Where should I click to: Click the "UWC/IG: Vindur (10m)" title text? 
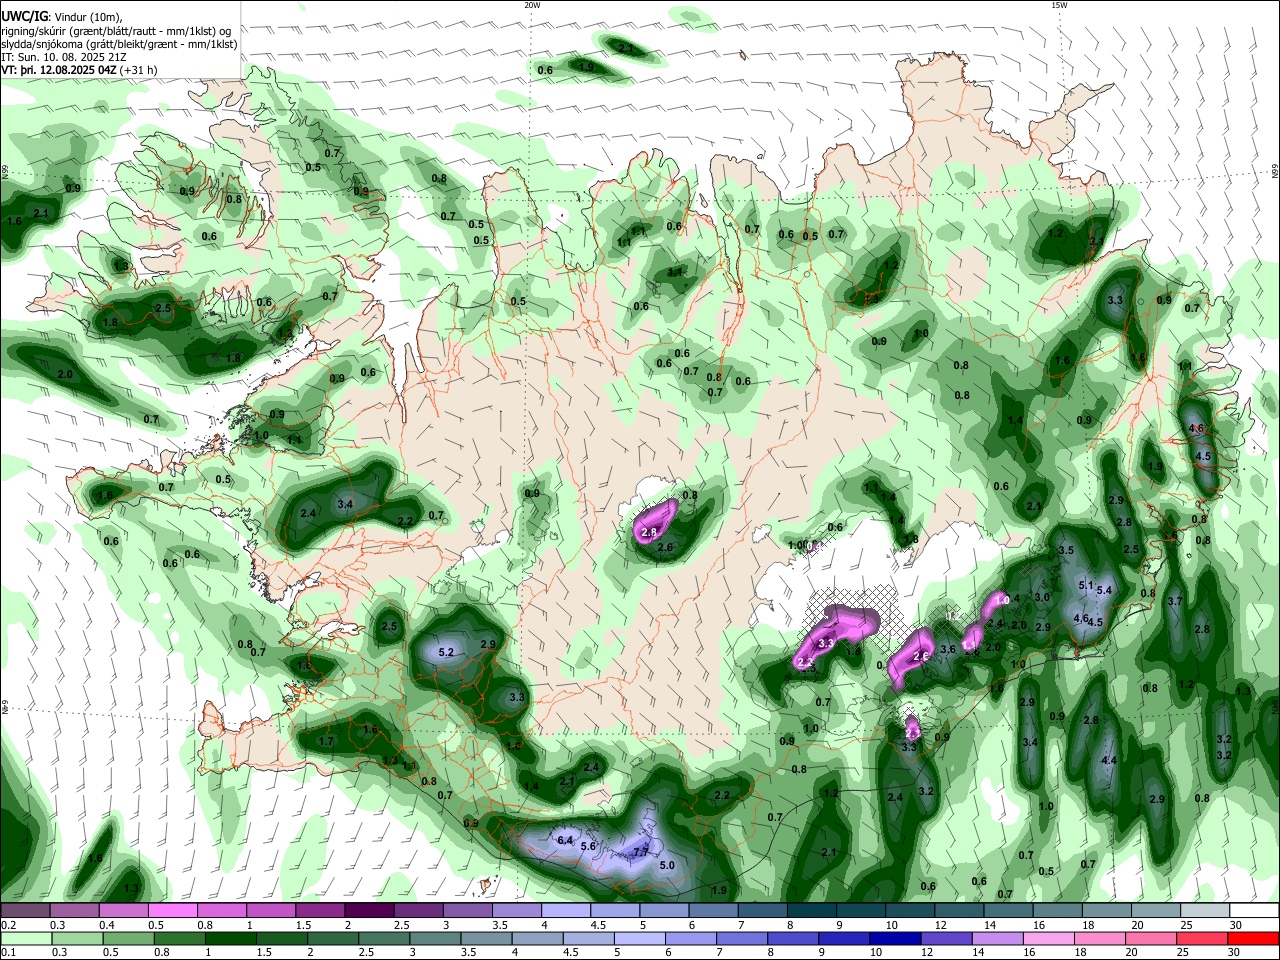point(63,17)
